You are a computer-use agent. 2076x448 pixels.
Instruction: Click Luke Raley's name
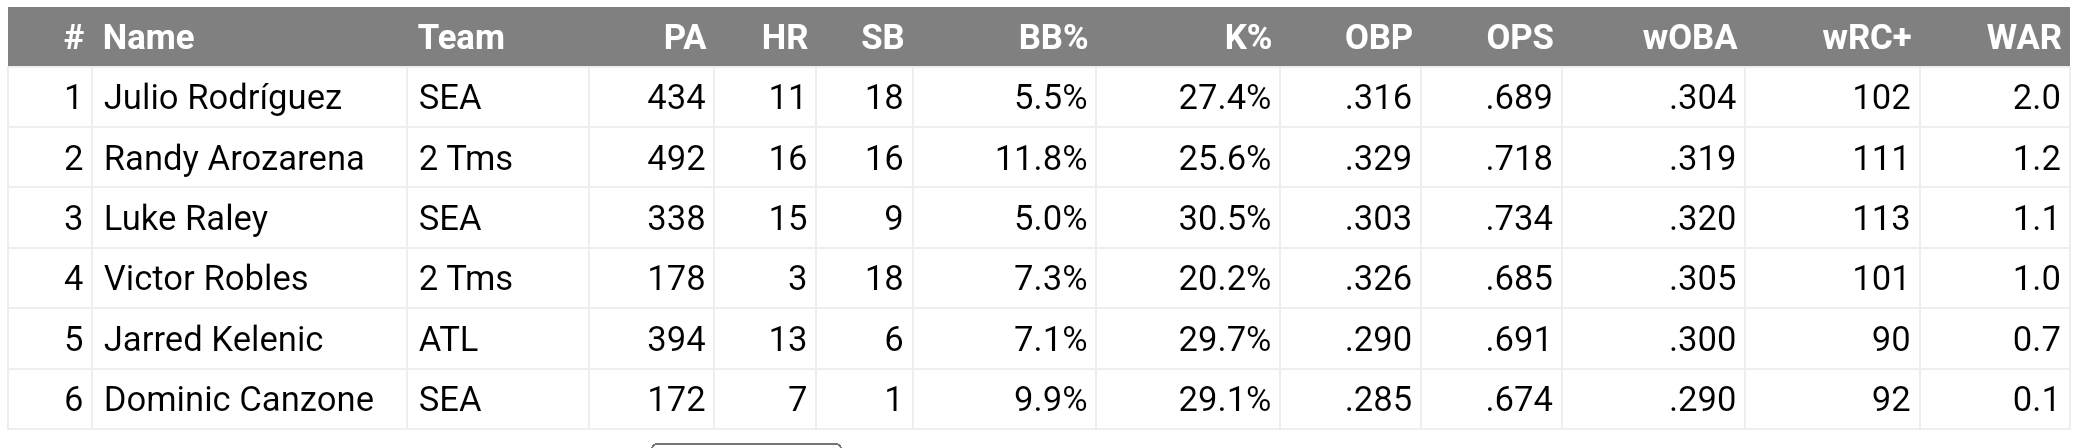185,218
